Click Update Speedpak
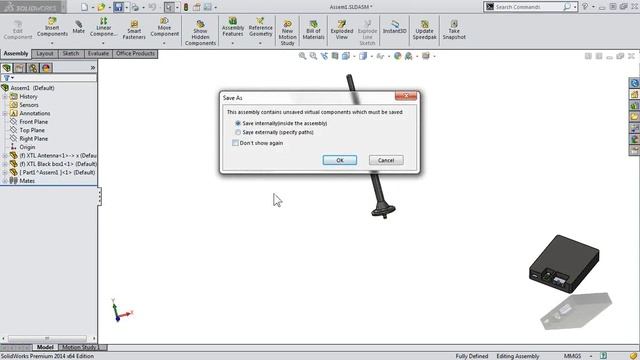The height and width of the screenshot is (360, 640). pos(424,30)
